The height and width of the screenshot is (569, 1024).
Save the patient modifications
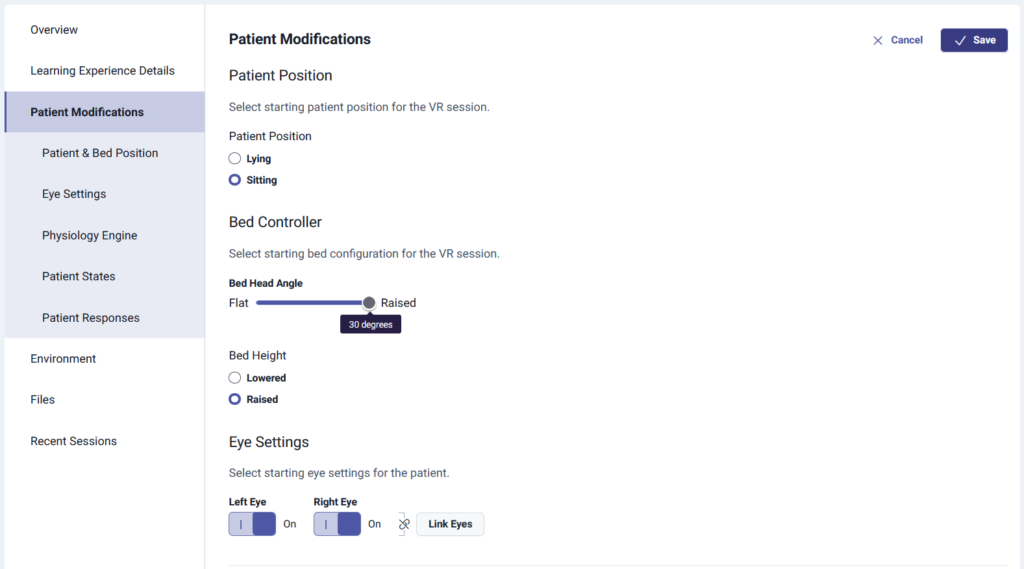(x=974, y=40)
